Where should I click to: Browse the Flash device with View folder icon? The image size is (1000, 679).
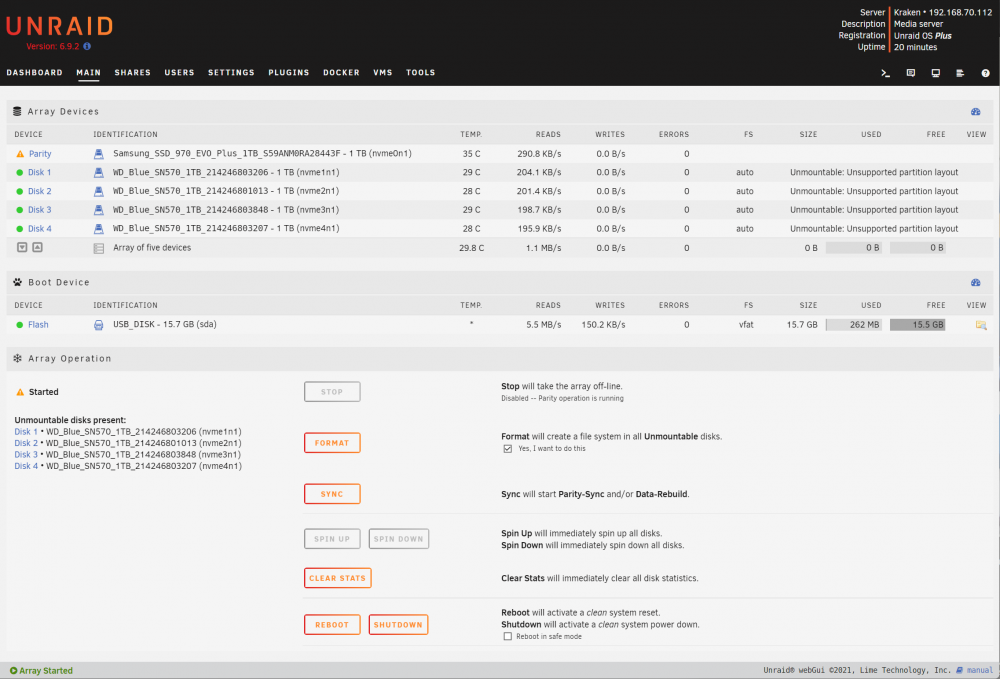click(x=981, y=325)
